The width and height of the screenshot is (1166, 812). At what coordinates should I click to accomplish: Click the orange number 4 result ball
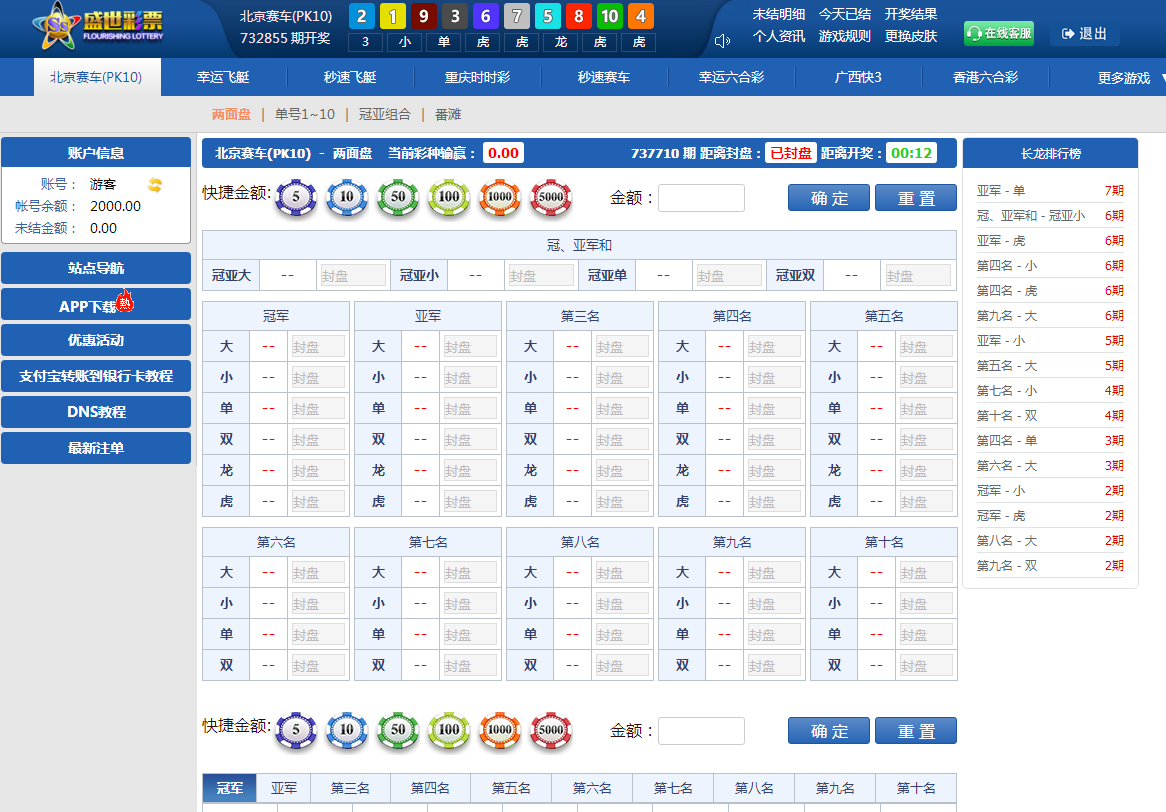641,16
